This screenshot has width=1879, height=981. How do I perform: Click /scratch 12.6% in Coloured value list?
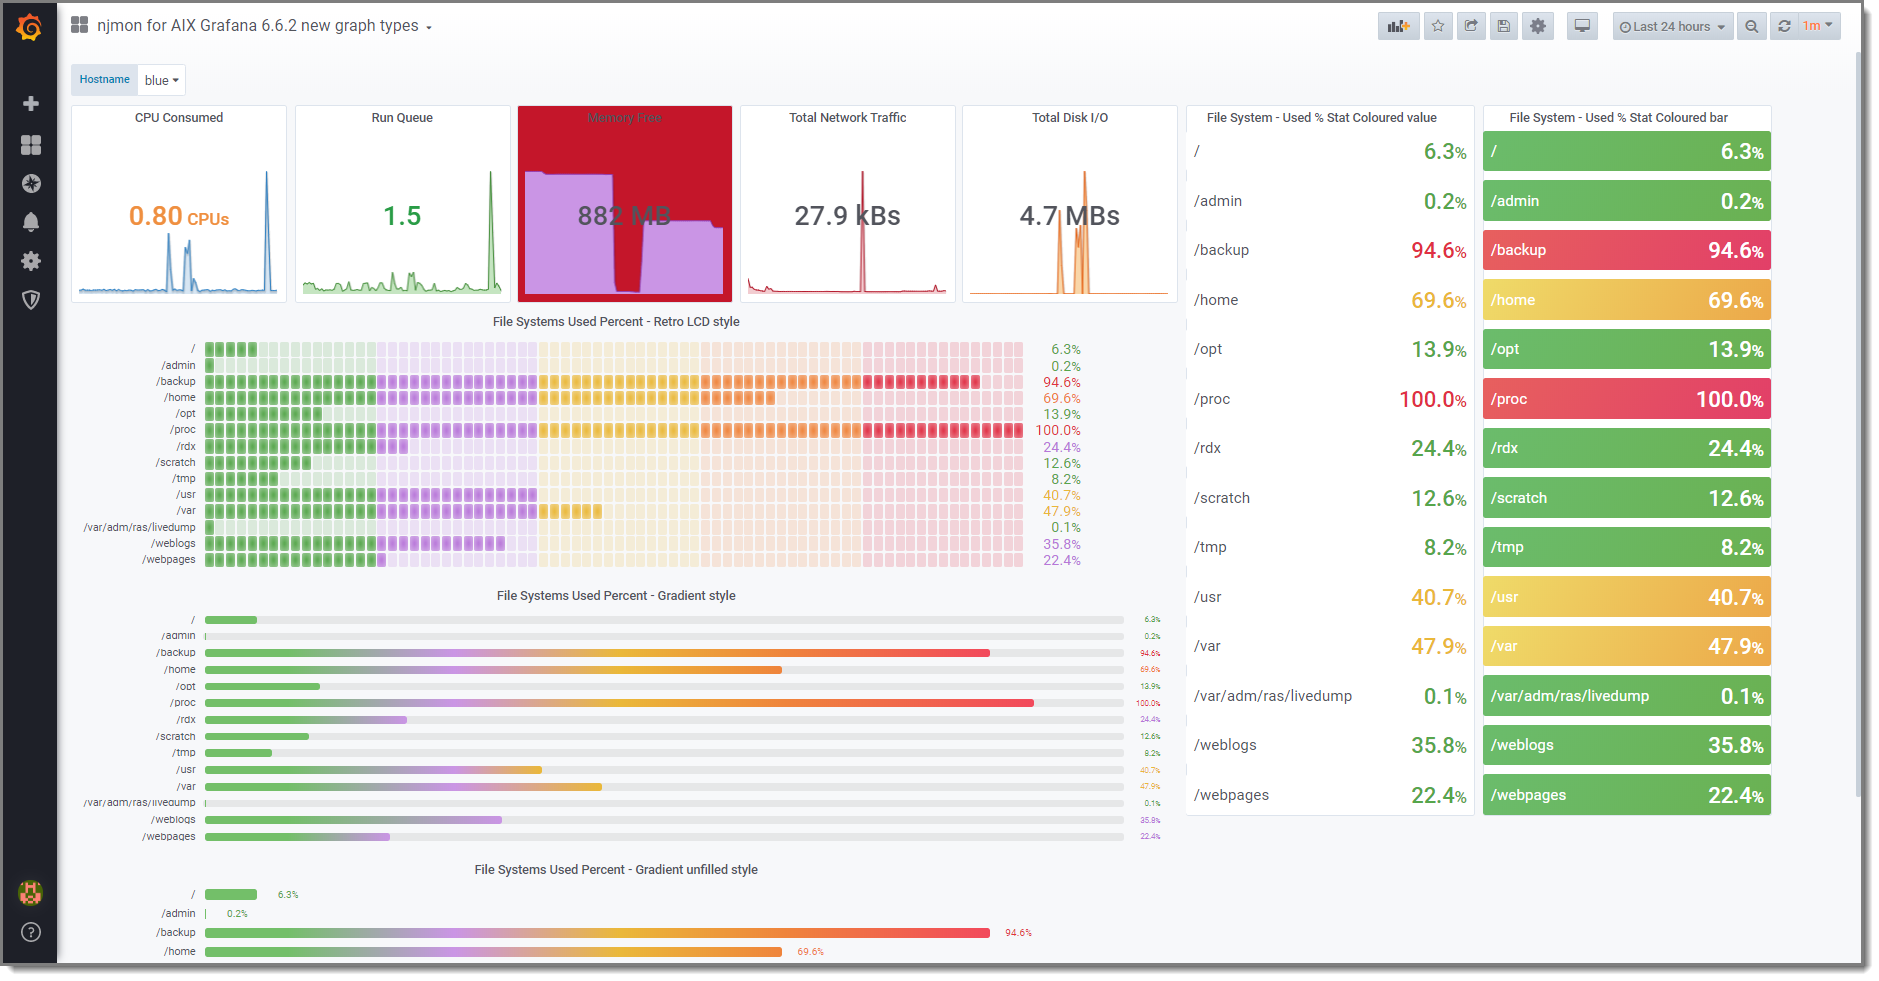[x=1330, y=498]
